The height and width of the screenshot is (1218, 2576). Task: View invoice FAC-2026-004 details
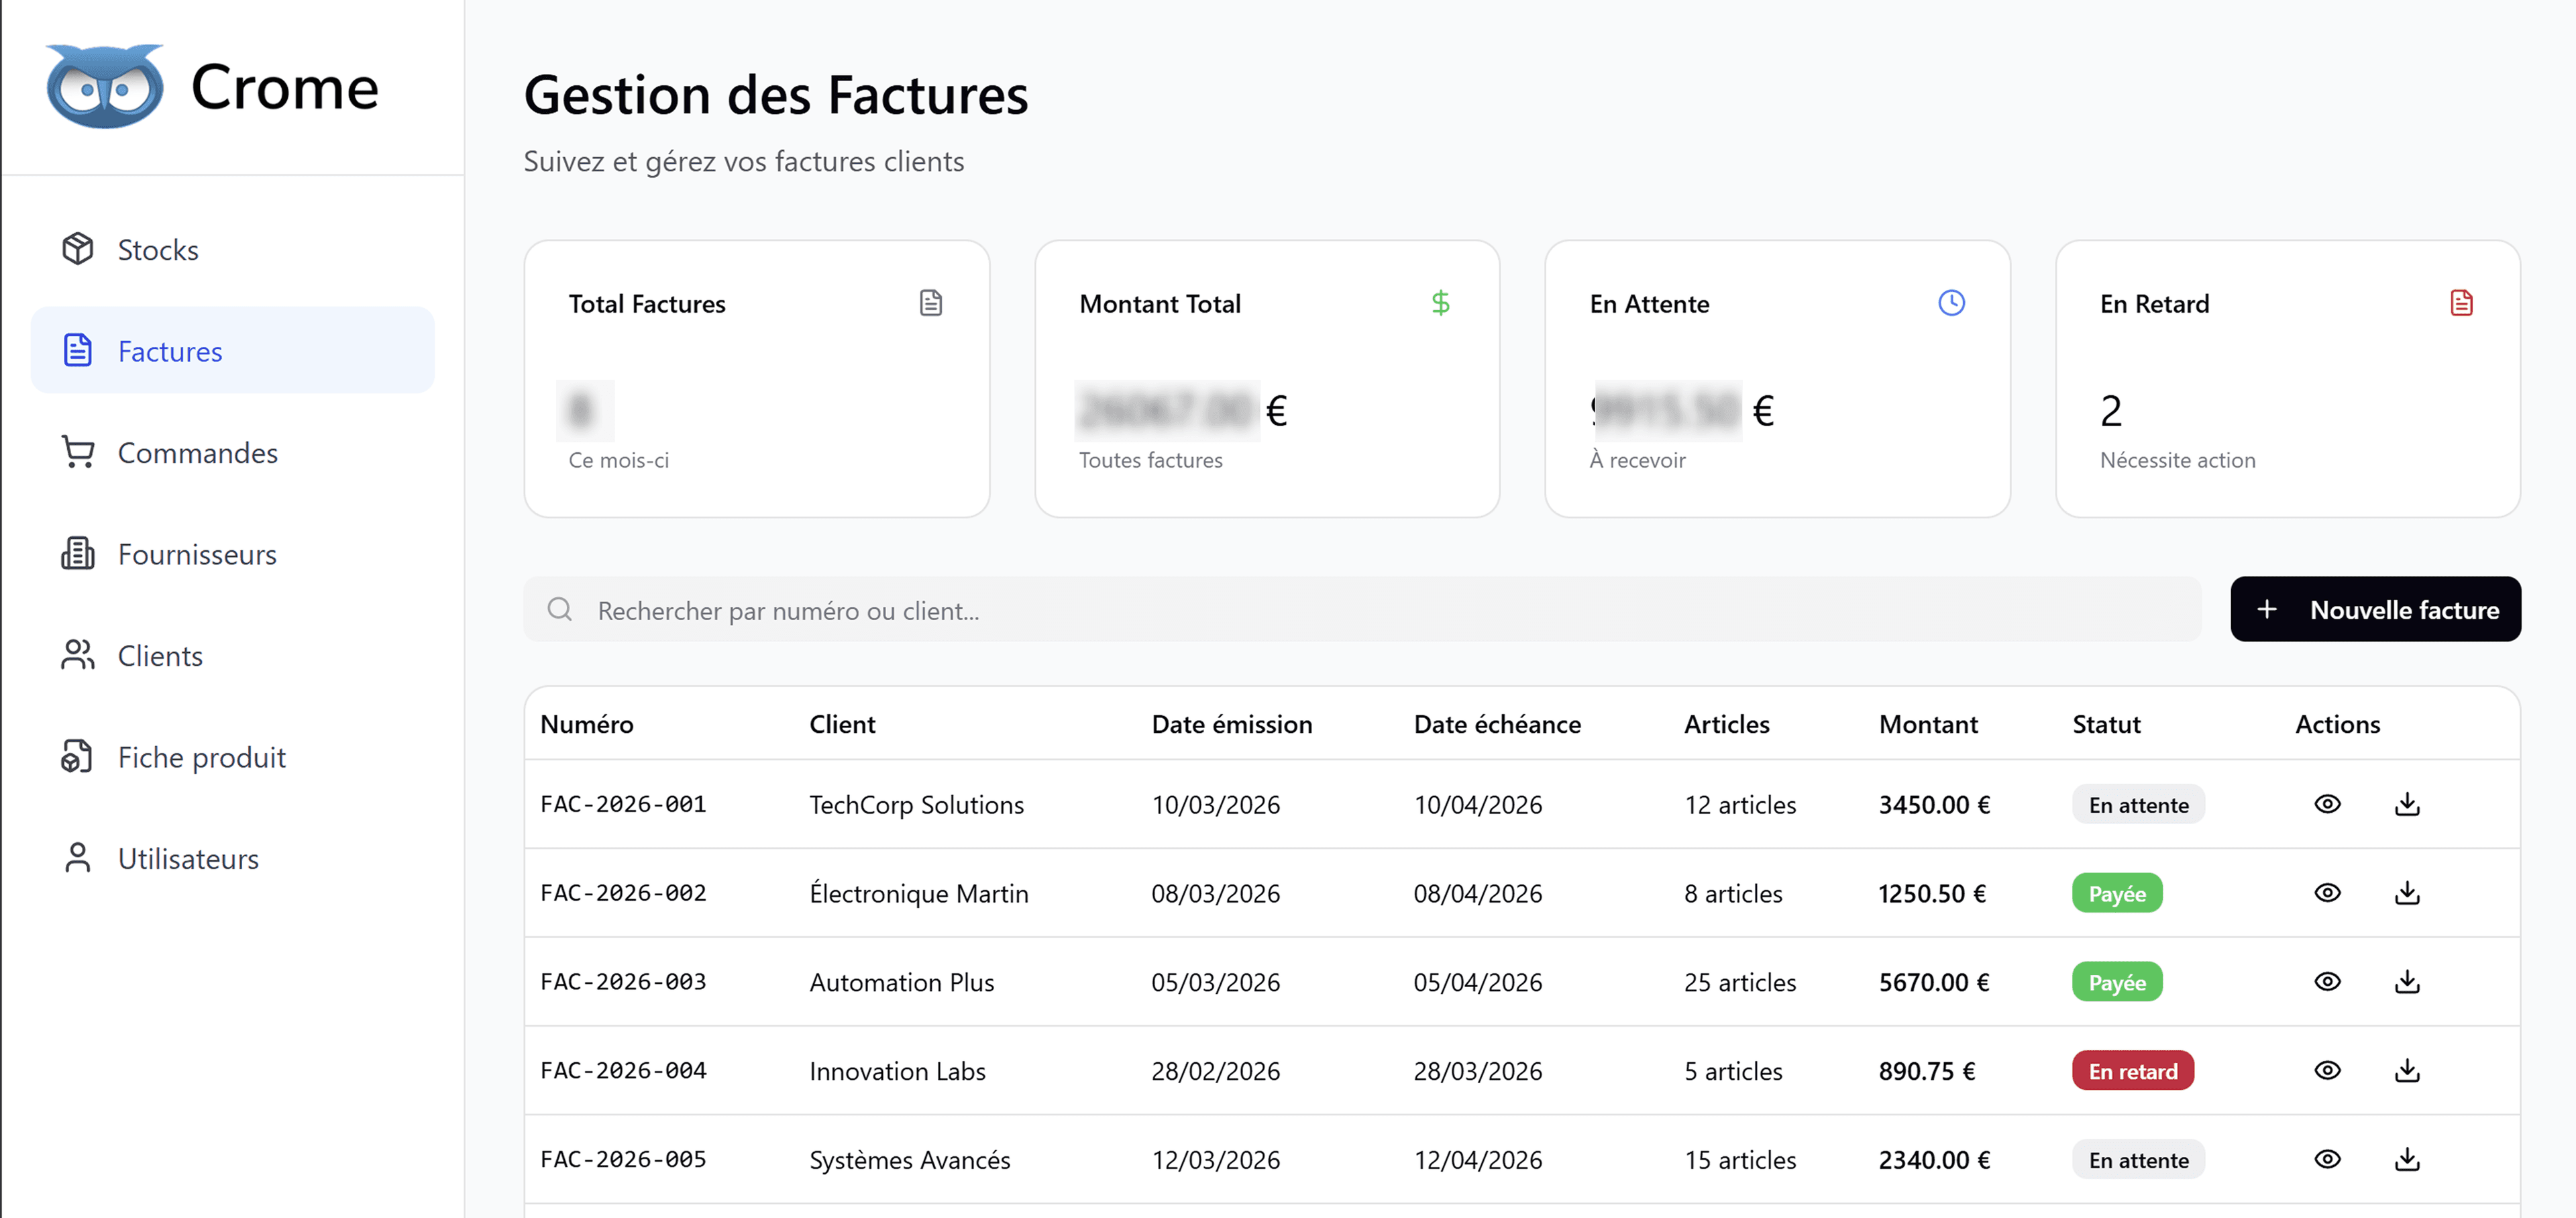(x=2327, y=1070)
